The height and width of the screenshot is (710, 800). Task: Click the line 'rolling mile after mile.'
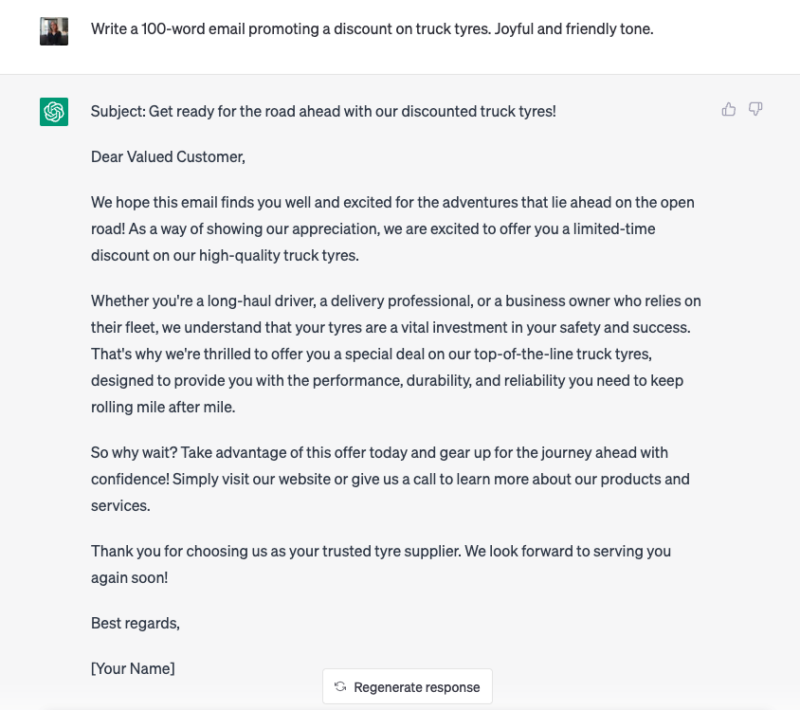tap(163, 407)
